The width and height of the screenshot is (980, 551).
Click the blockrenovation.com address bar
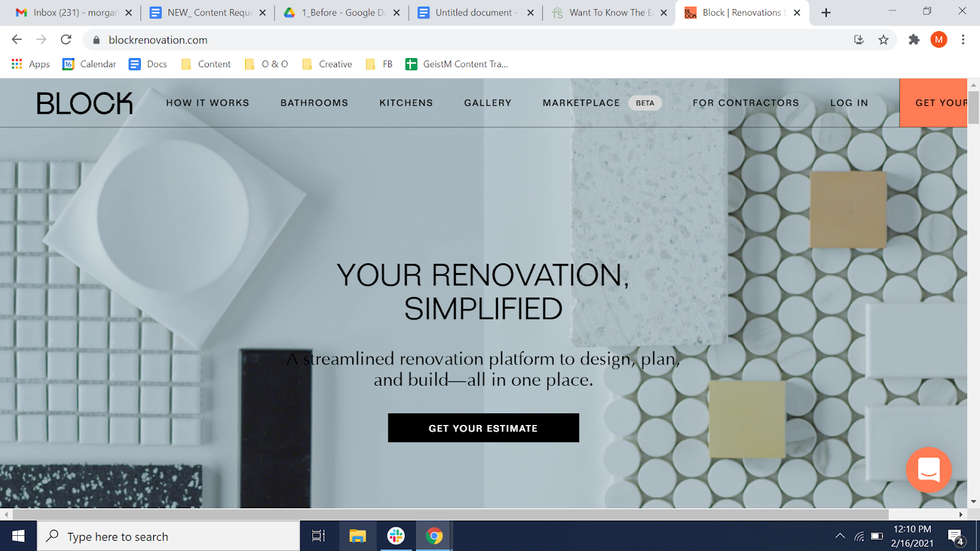point(469,40)
